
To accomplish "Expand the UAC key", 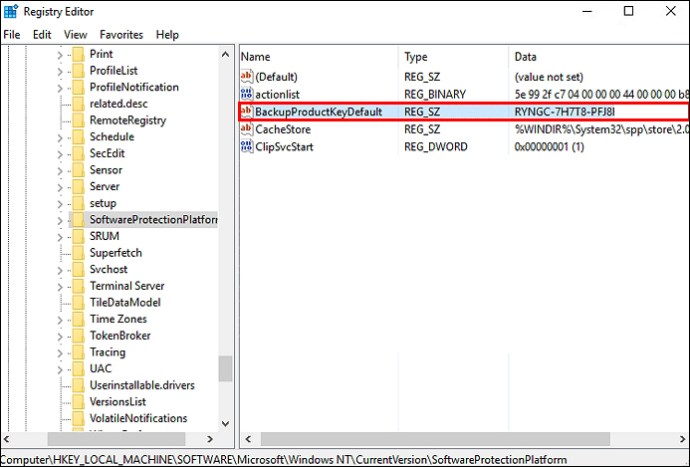I will 60,370.
